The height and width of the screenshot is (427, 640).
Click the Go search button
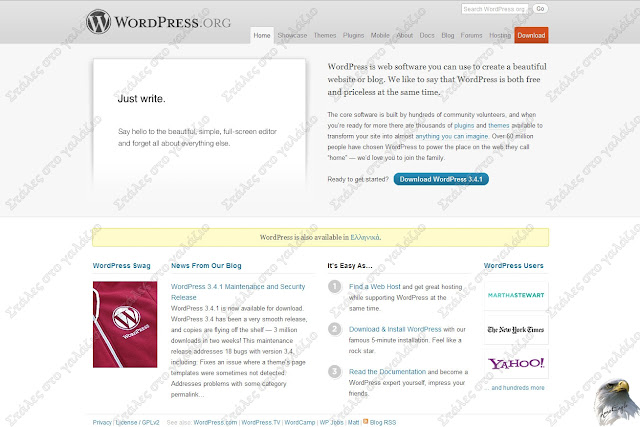point(540,9)
